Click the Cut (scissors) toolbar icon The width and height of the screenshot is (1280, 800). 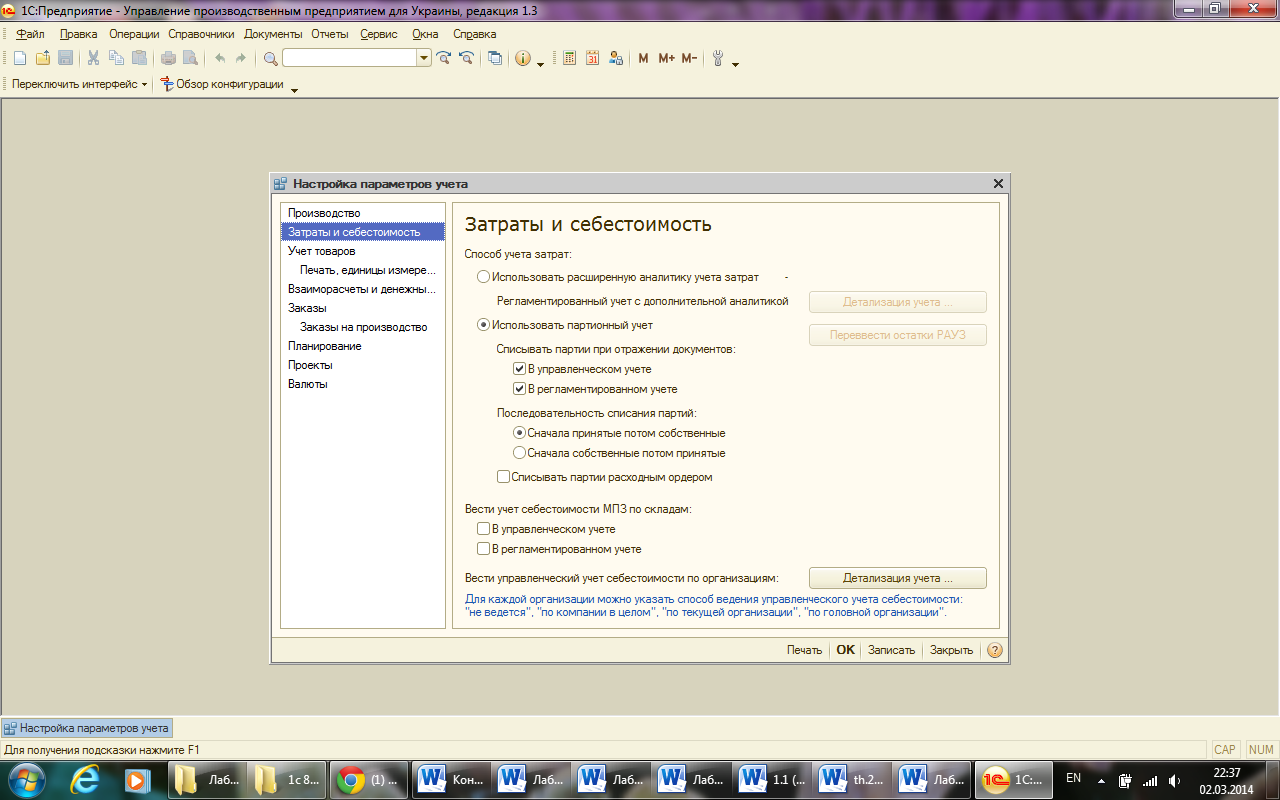[x=94, y=58]
